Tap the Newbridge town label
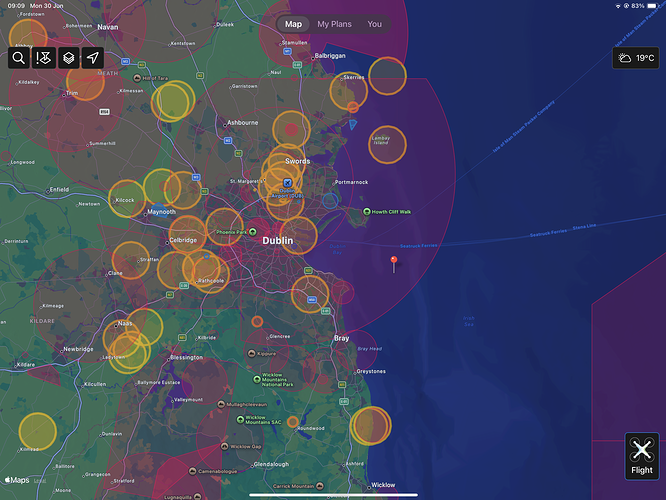The height and width of the screenshot is (500, 666). pyautogui.click(x=78, y=349)
